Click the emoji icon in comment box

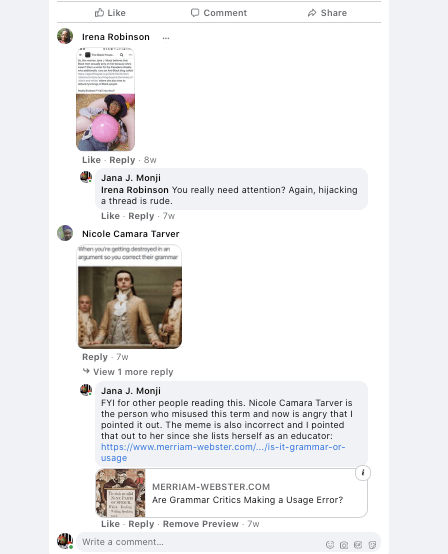(x=330, y=545)
